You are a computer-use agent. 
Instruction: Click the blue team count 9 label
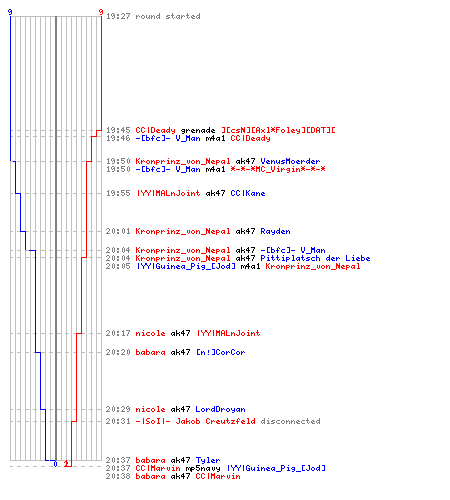[10, 12]
